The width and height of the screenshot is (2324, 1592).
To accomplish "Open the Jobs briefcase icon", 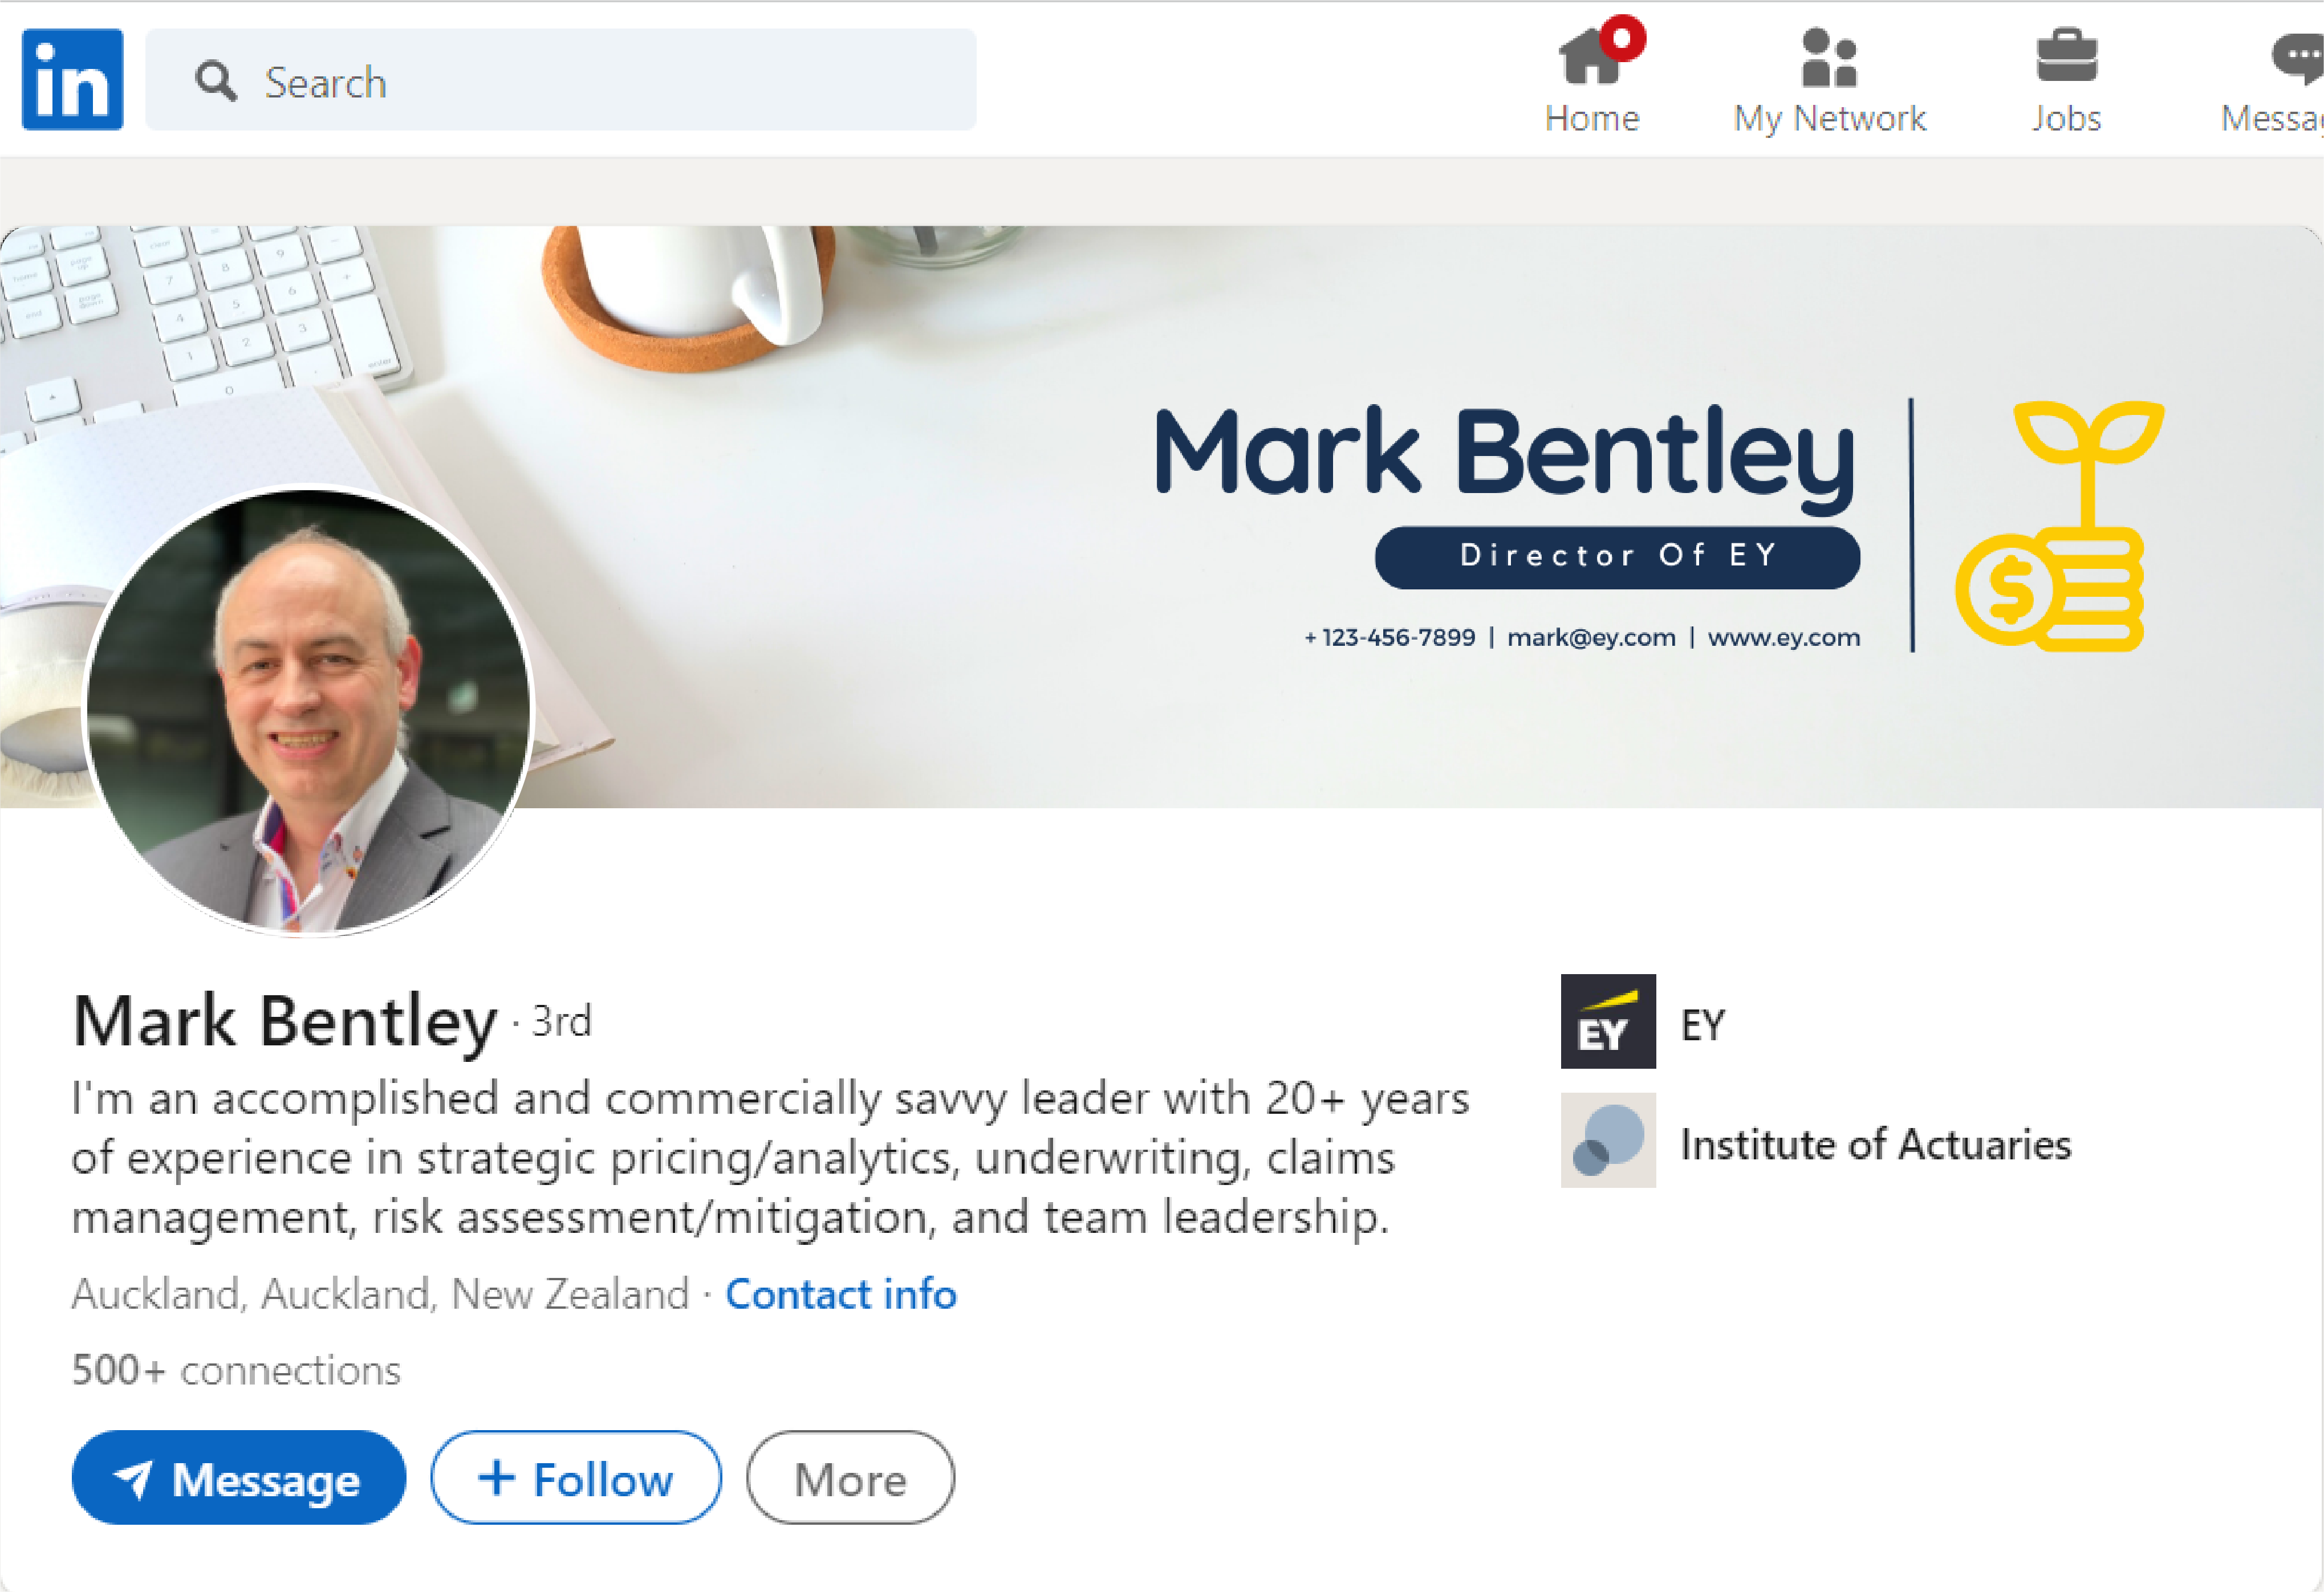I will (2066, 56).
